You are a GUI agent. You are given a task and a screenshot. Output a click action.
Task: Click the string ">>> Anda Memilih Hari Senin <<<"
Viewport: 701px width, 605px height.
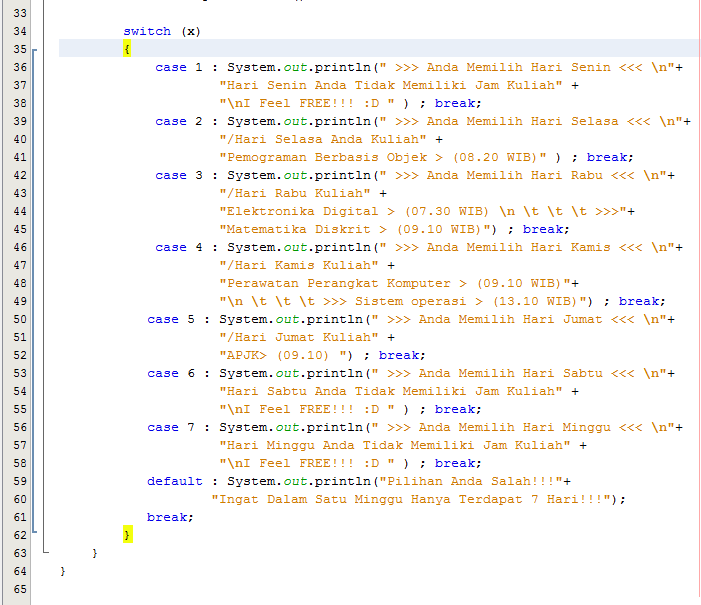point(519,68)
